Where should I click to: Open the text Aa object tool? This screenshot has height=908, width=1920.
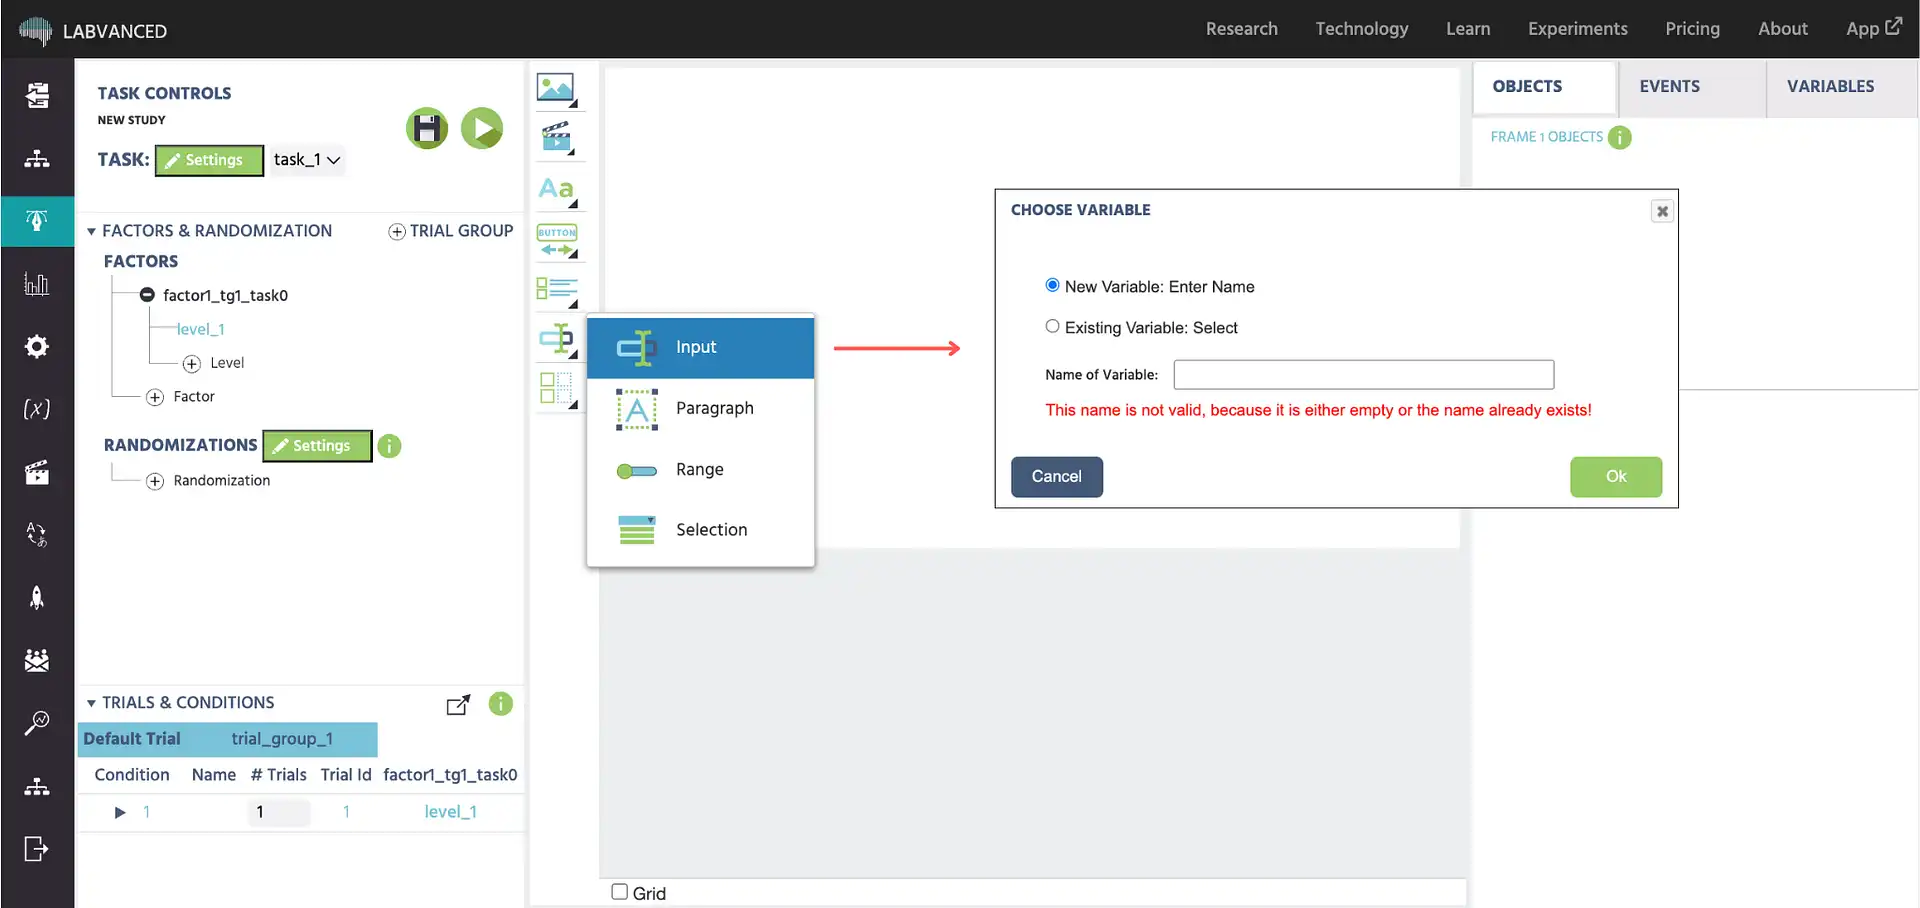click(x=557, y=190)
